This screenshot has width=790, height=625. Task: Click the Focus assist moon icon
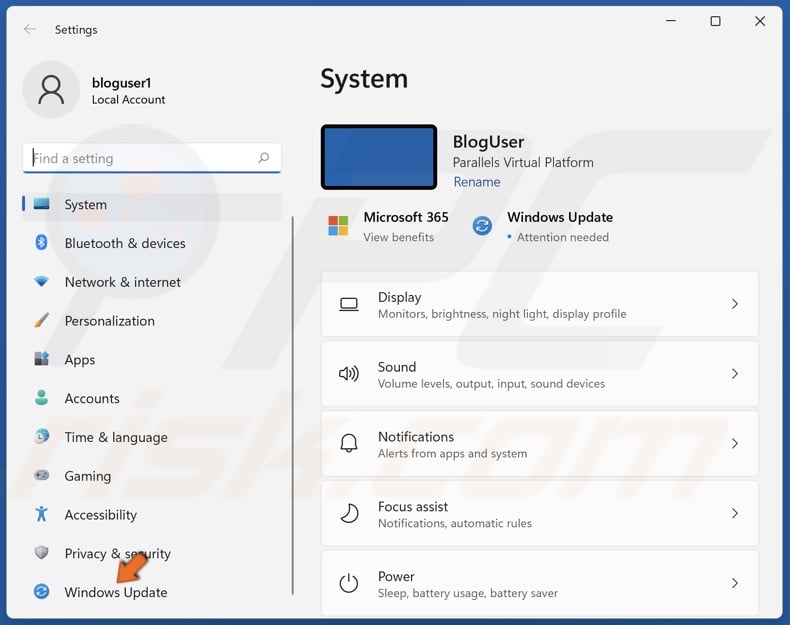pos(349,514)
